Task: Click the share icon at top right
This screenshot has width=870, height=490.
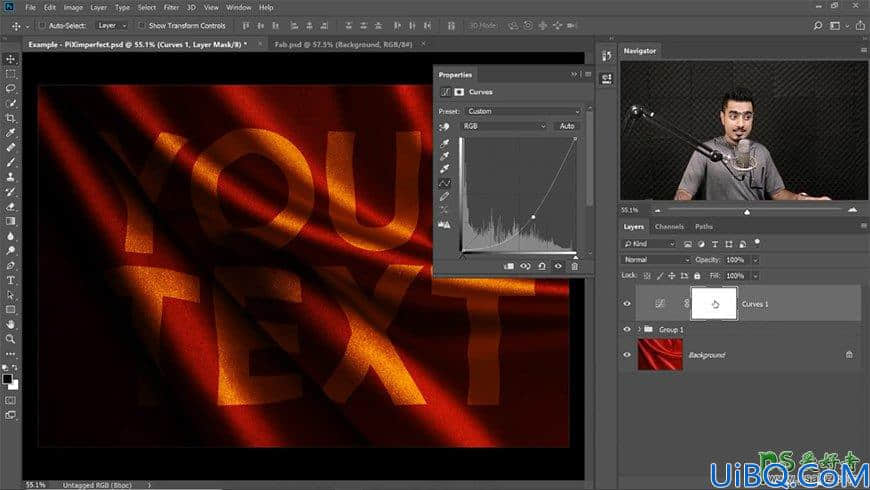Action: pos(860,26)
